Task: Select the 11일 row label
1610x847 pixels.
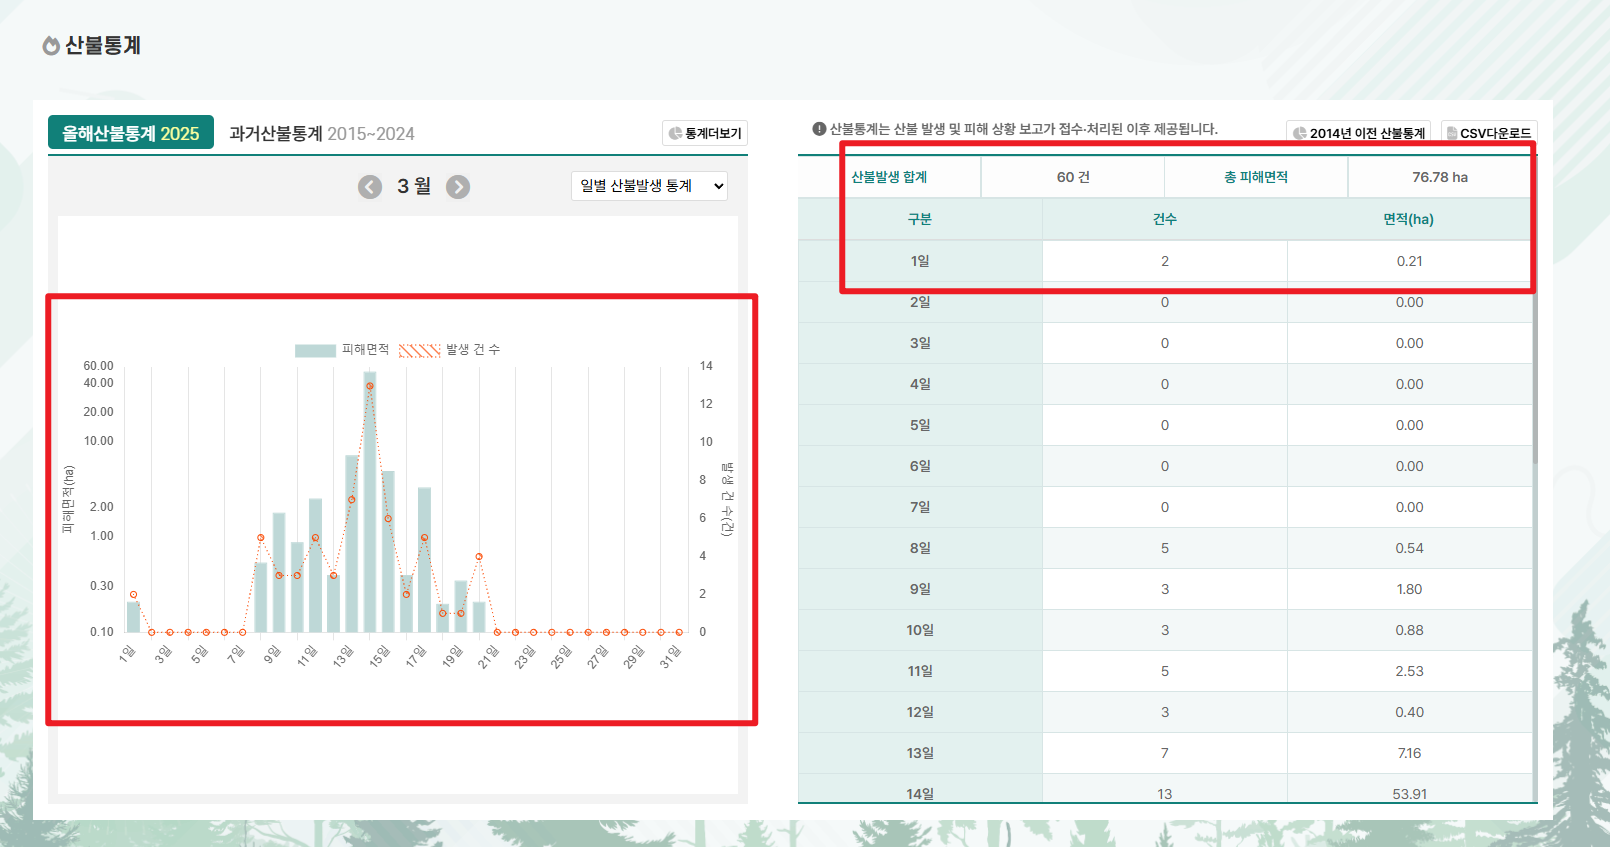Action: coord(920,671)
